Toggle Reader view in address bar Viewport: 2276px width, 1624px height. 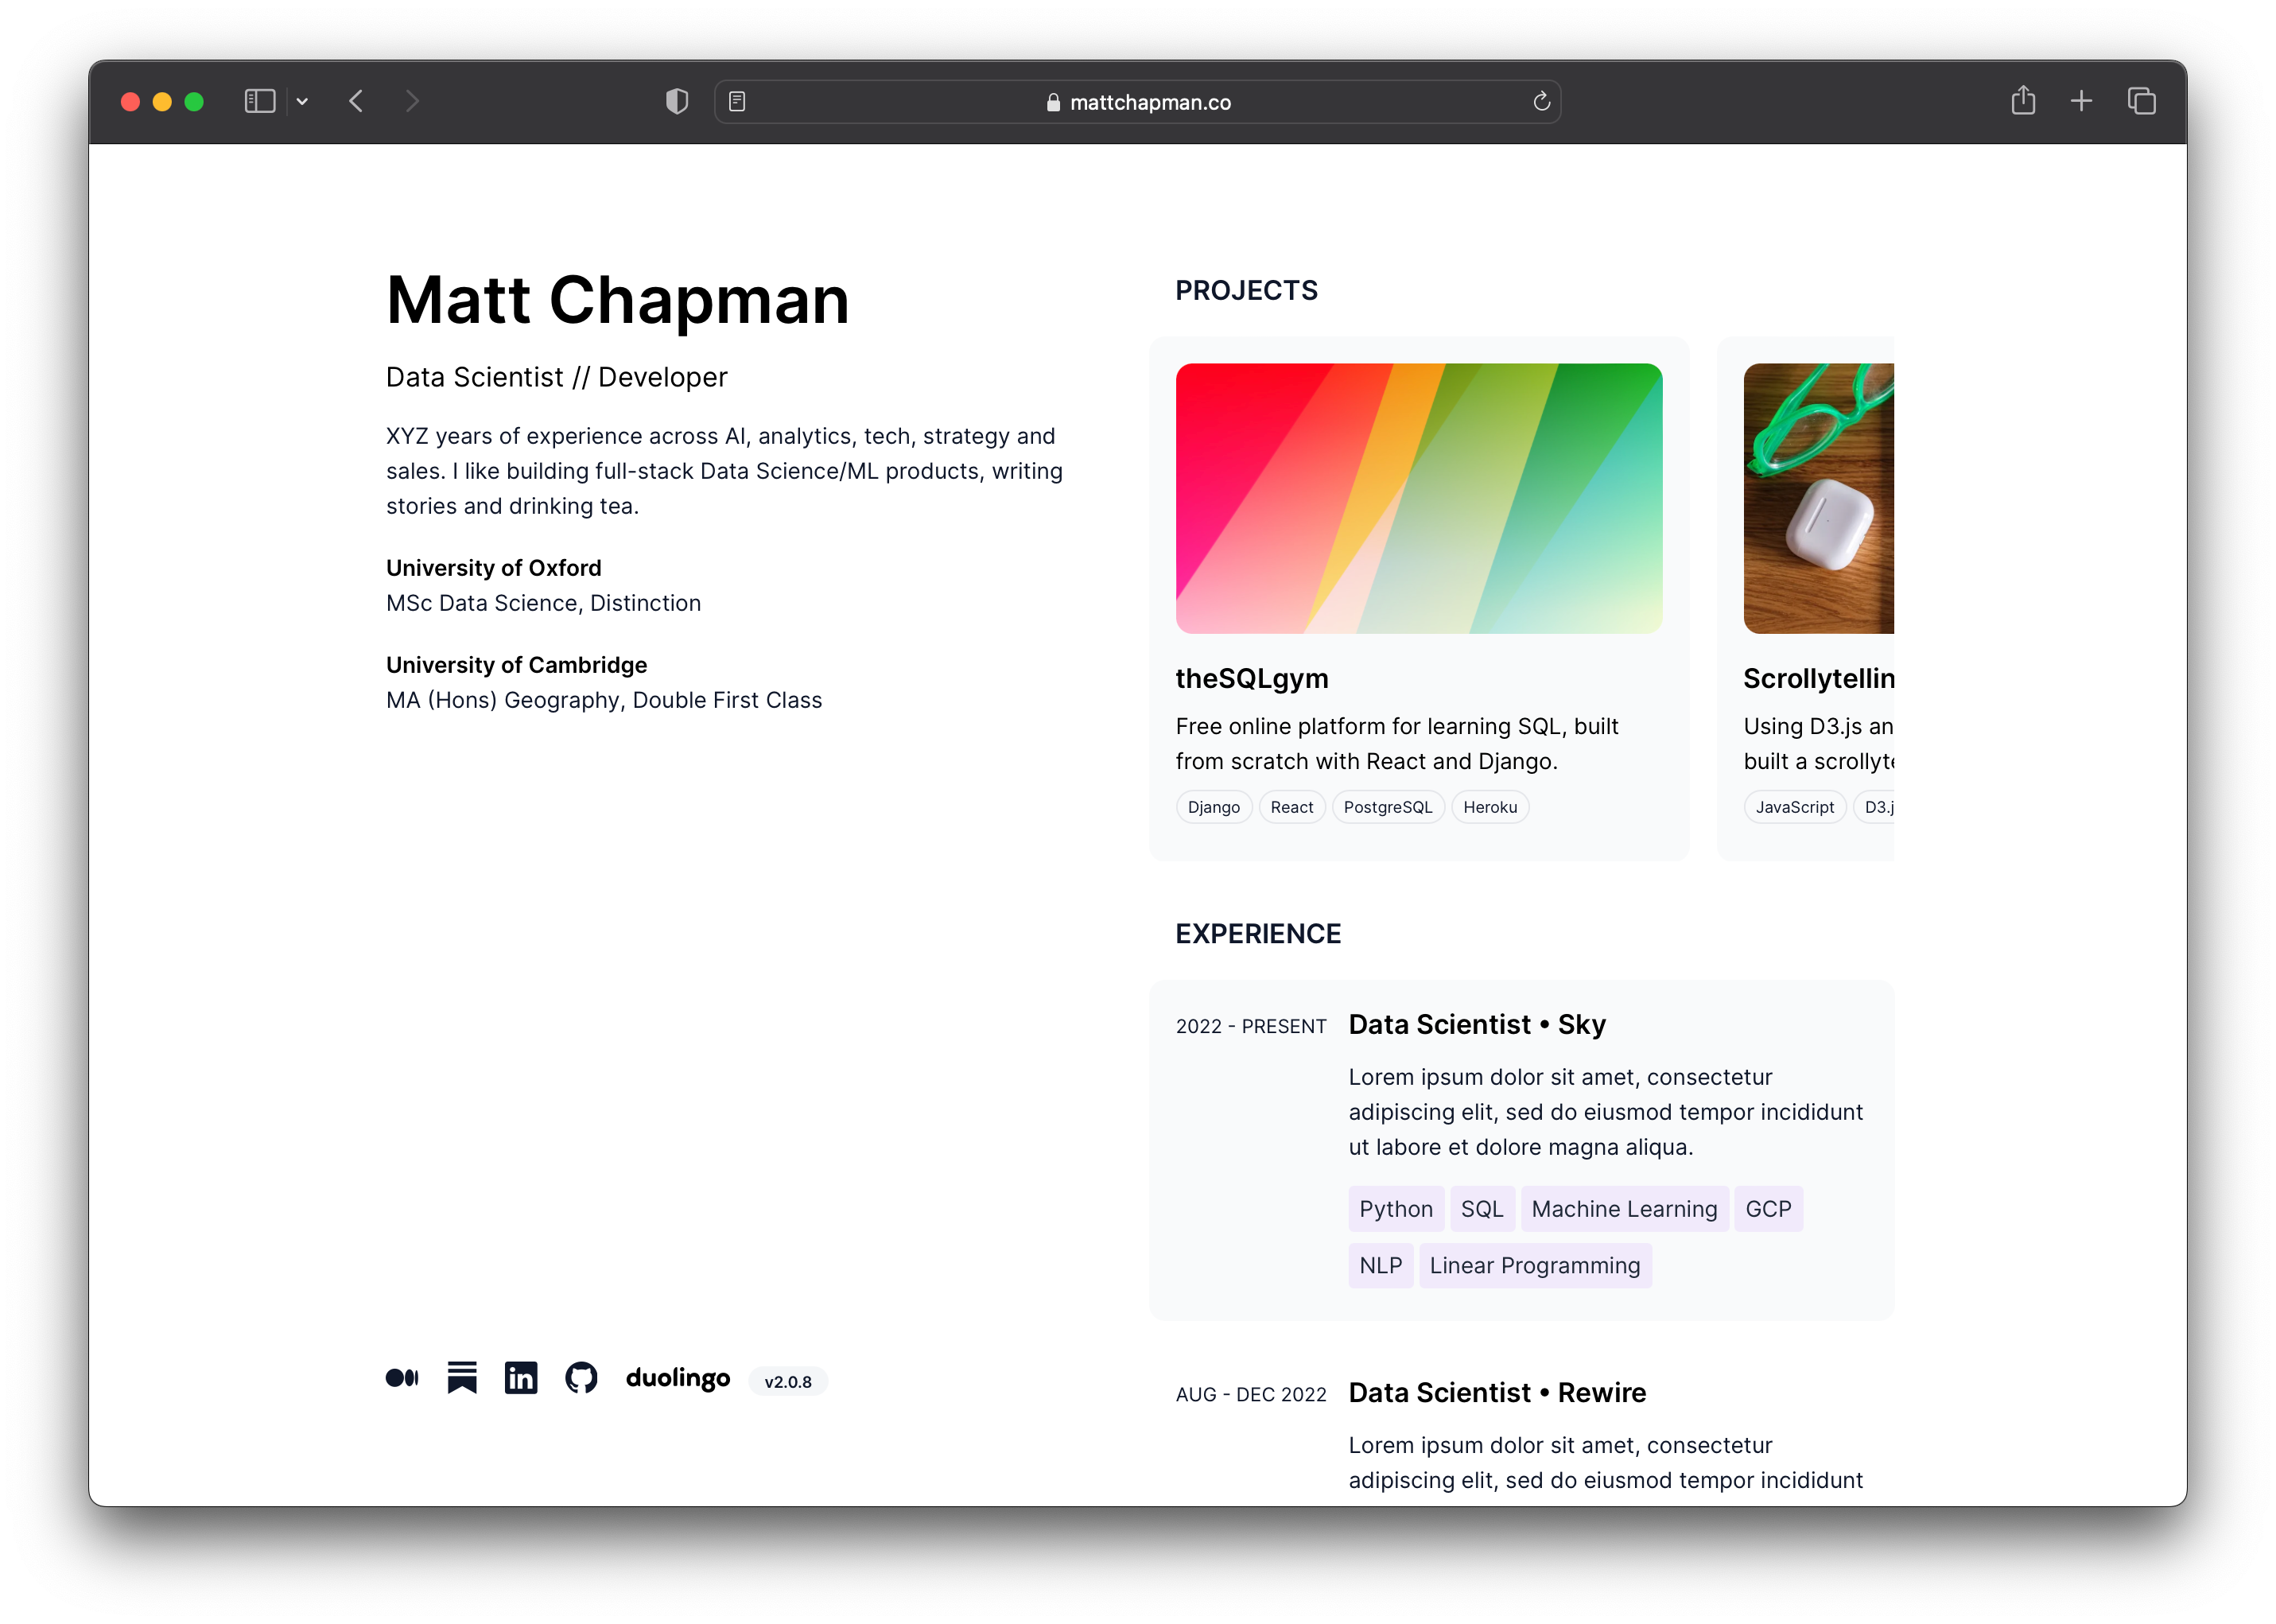click(x=737, y=101)
